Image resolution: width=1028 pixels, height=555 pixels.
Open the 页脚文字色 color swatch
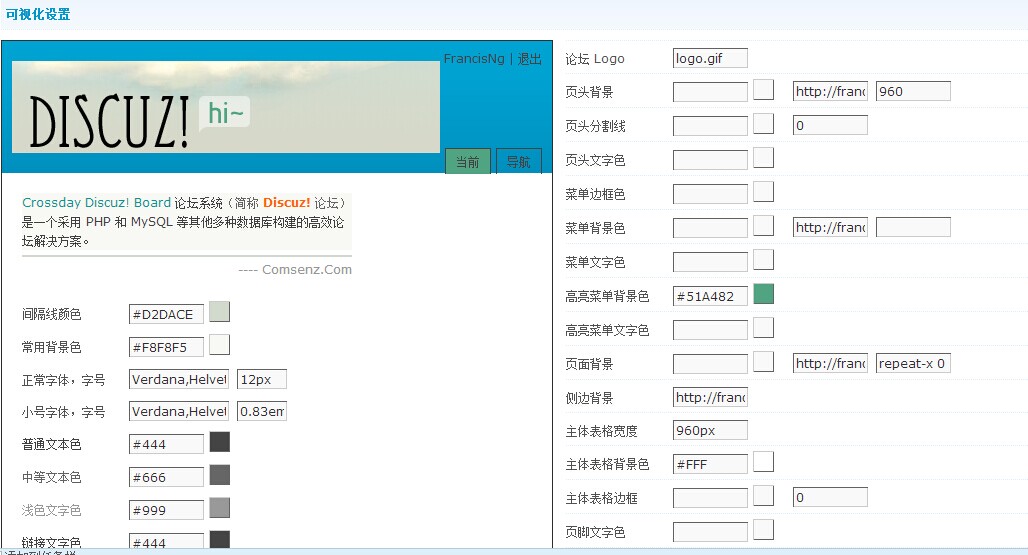[763, 530]
